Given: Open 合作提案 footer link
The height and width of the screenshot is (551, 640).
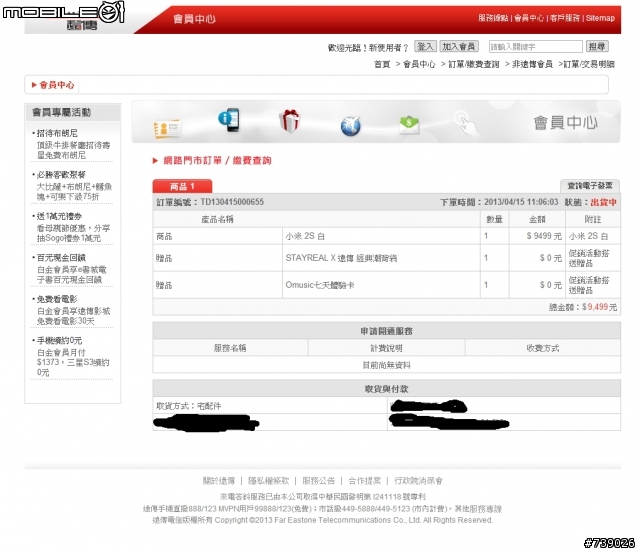Looking at the screenshot, I should pos(364,481).
